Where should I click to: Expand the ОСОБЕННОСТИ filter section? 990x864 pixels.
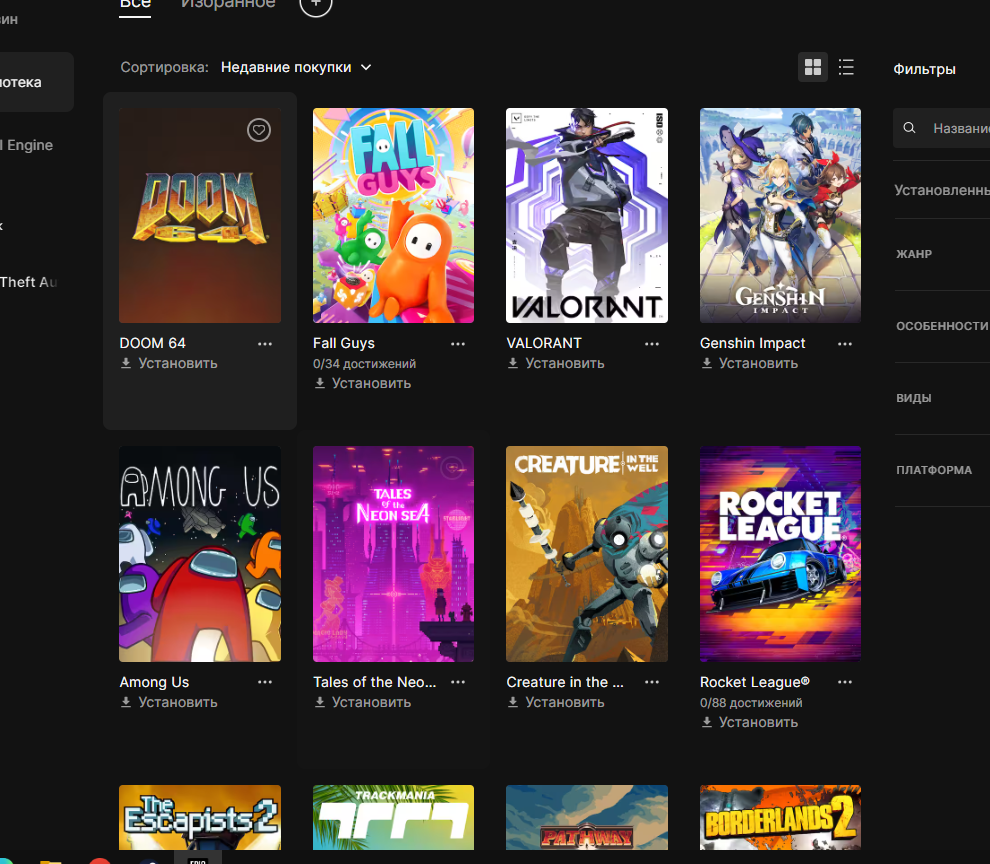pyautogui.click(x=942, y=326)
